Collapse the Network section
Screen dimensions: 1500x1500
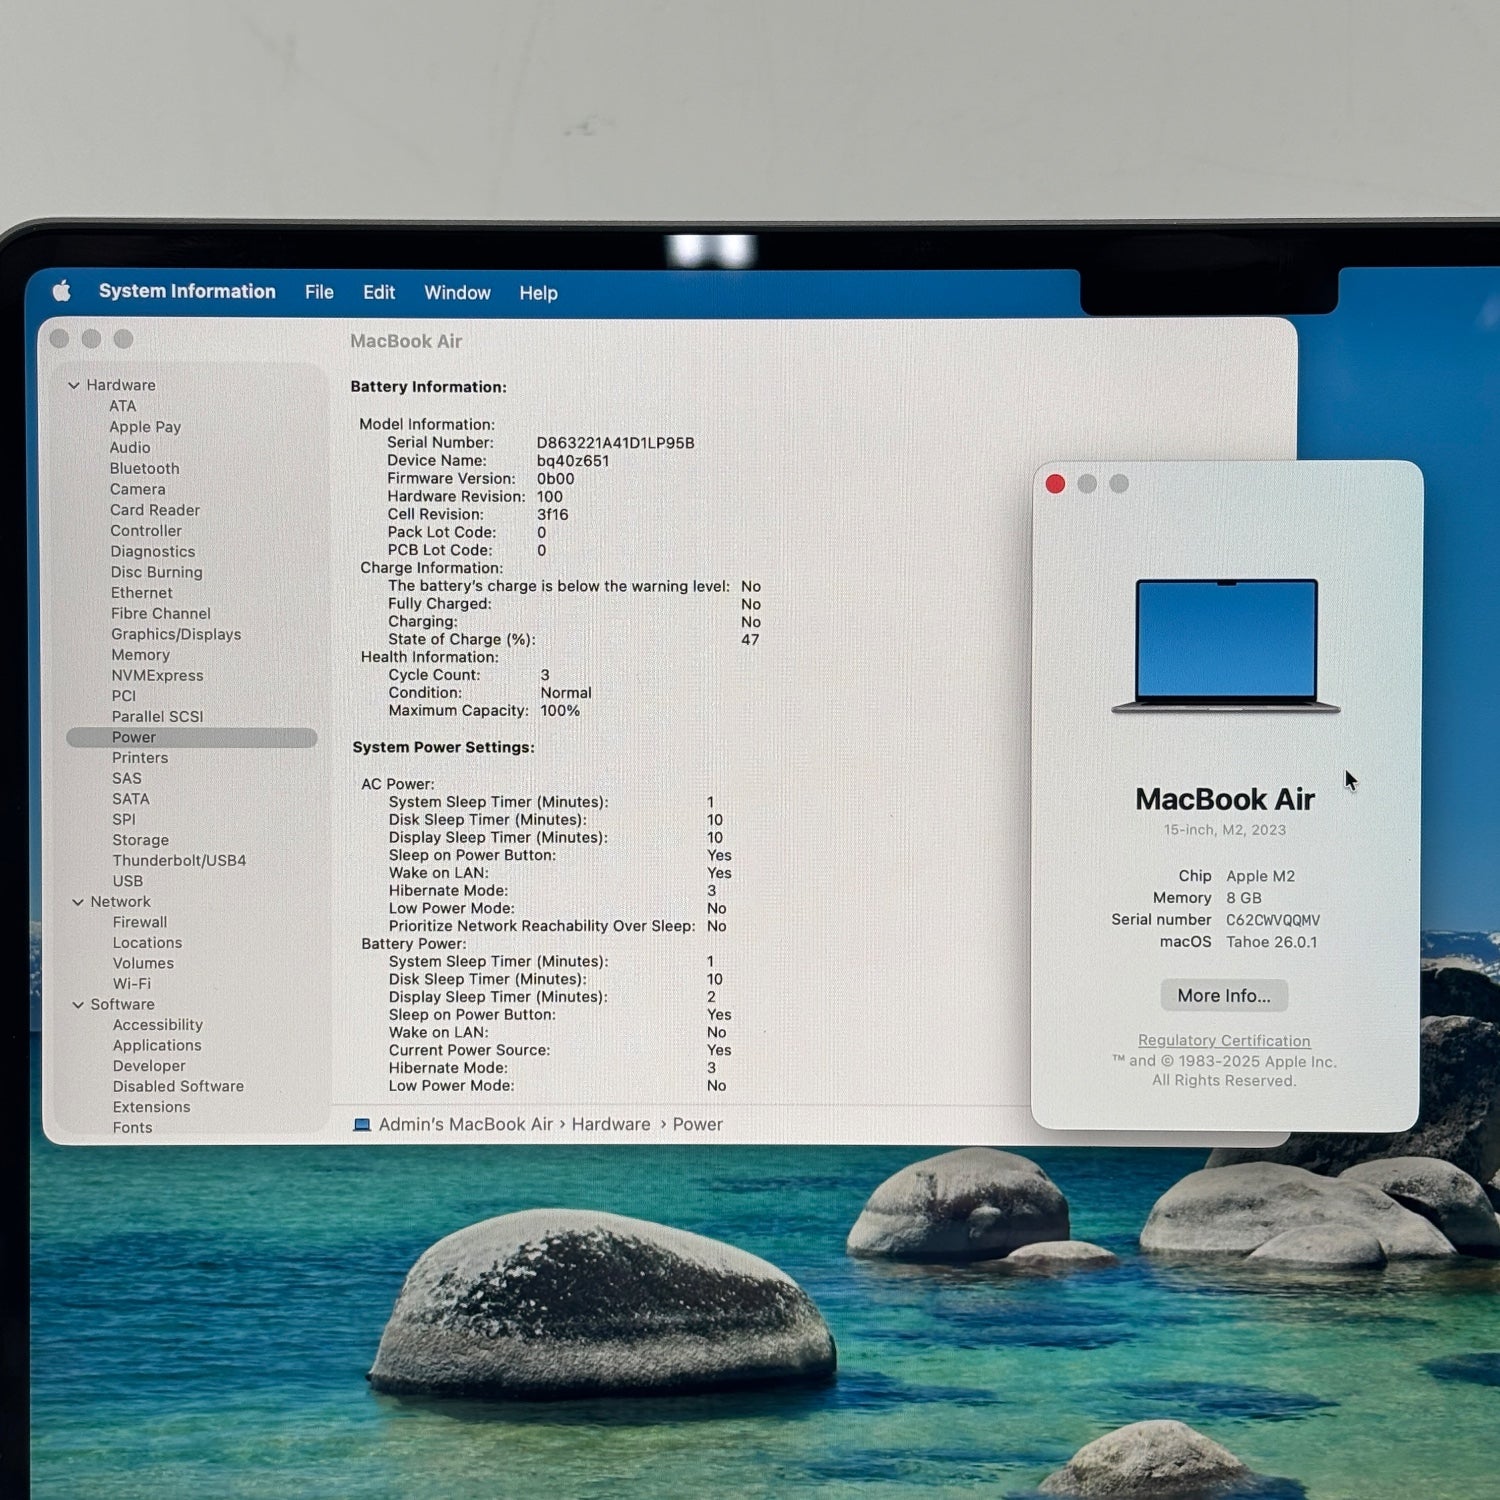click(x=78, y=902)
